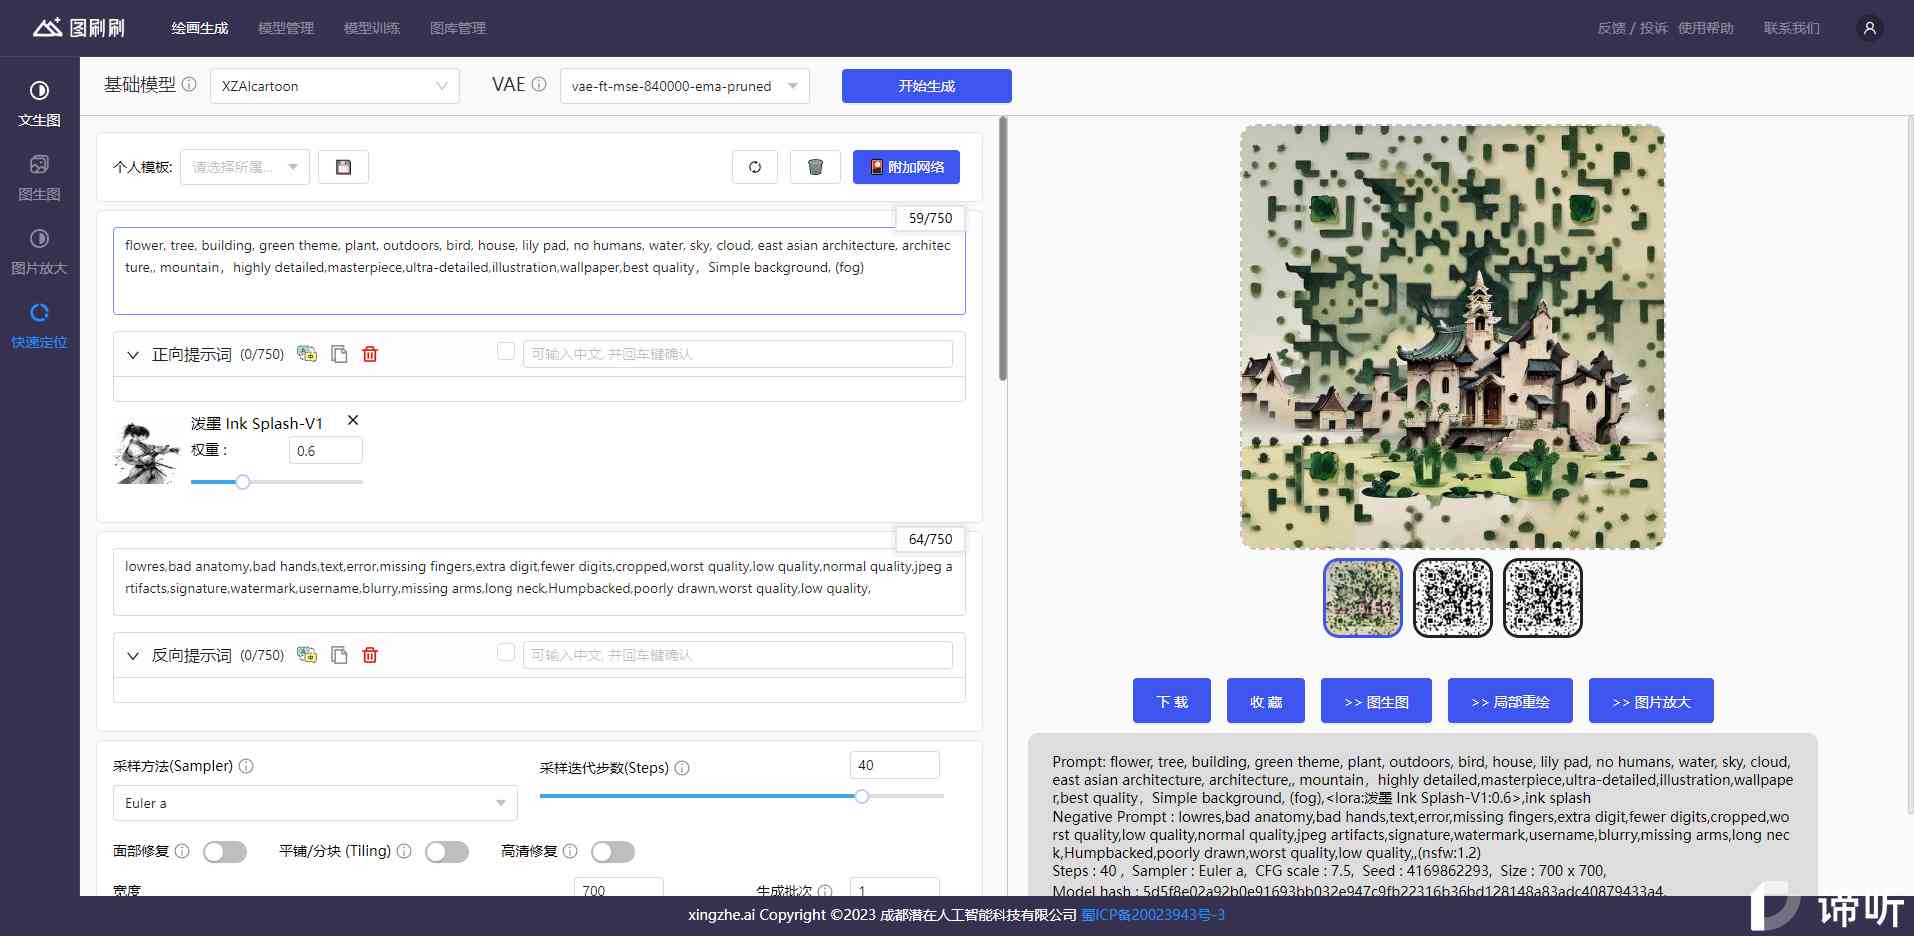This screenshot has height=936, width=1914.
Task: Click the red delete icon in 反向提示词 row
Action: (x=370, y=655)
